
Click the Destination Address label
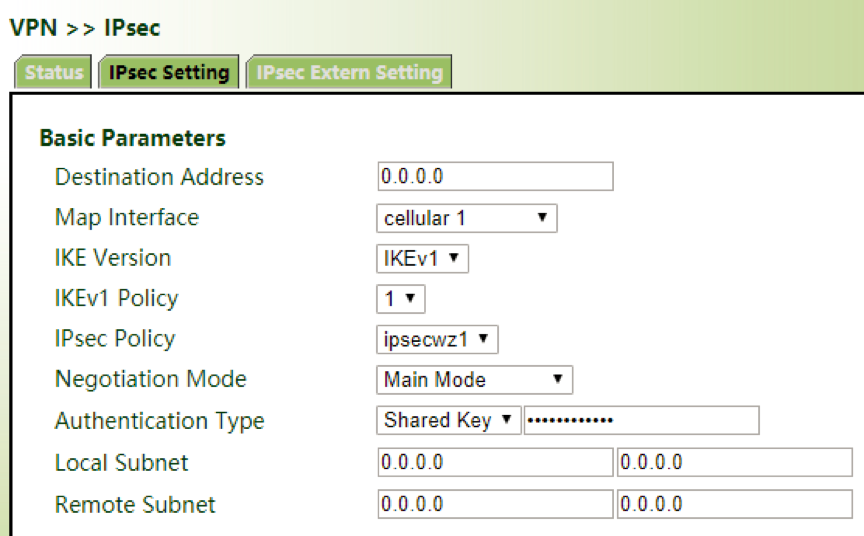159,177
